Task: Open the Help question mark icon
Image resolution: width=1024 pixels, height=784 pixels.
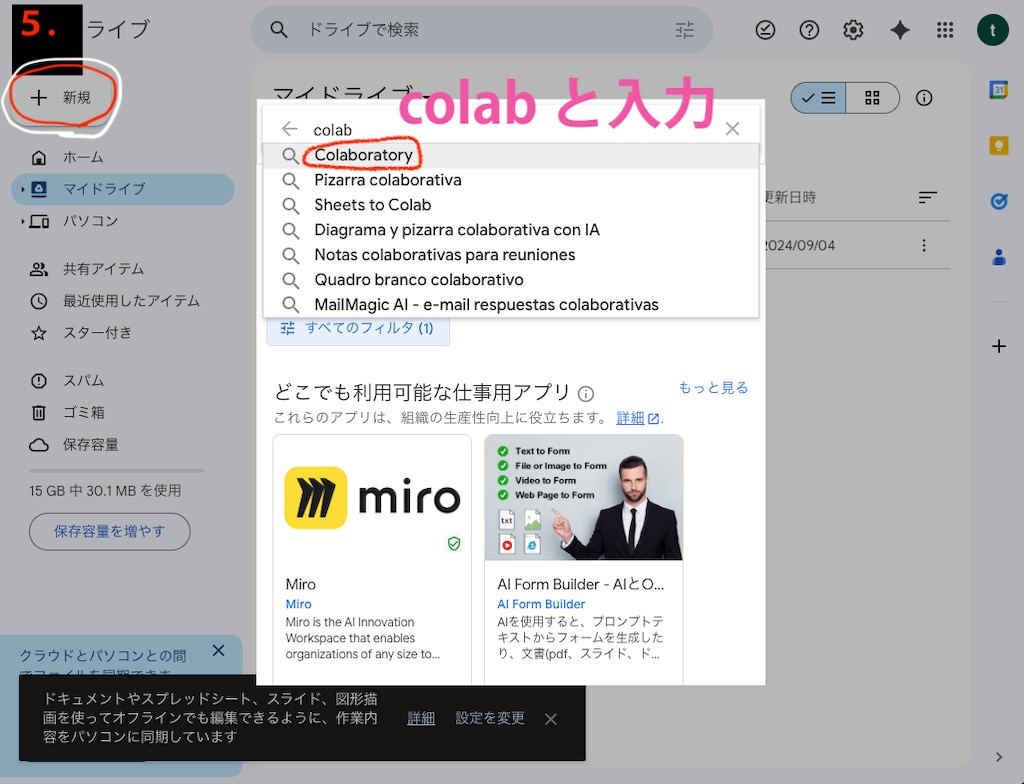Action: 809,30
